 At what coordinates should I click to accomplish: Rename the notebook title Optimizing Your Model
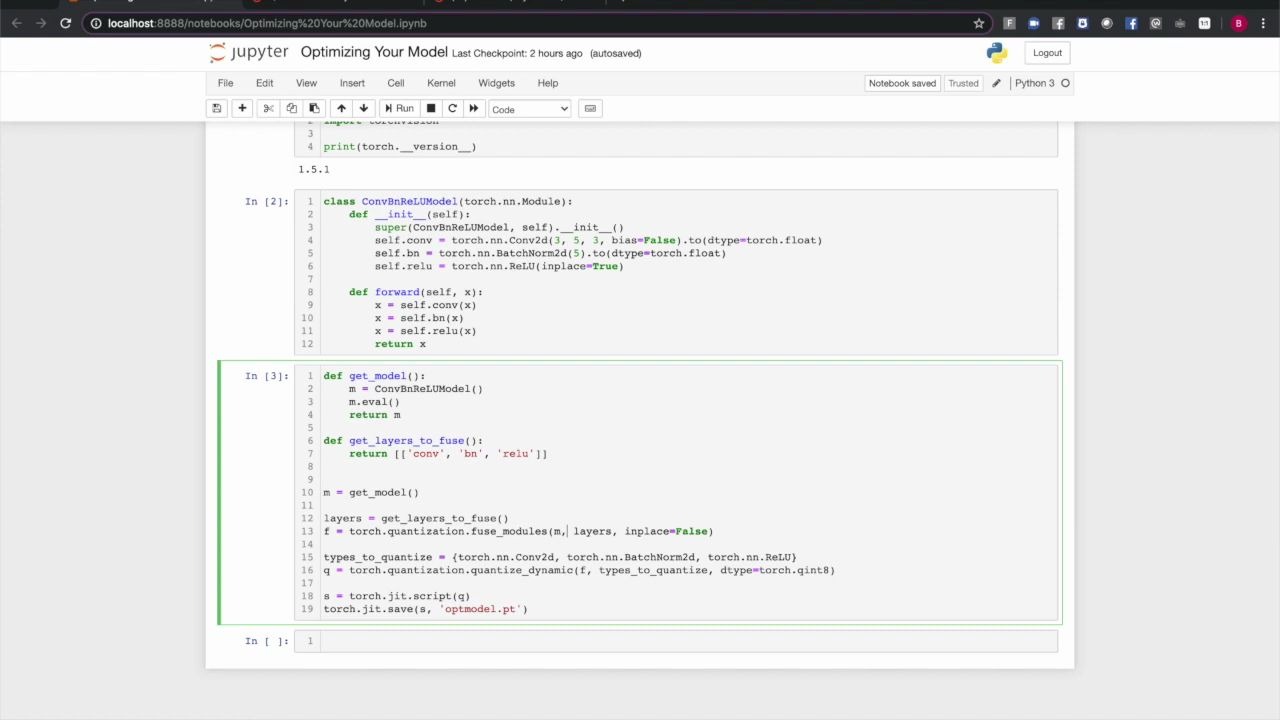(374, 52)
